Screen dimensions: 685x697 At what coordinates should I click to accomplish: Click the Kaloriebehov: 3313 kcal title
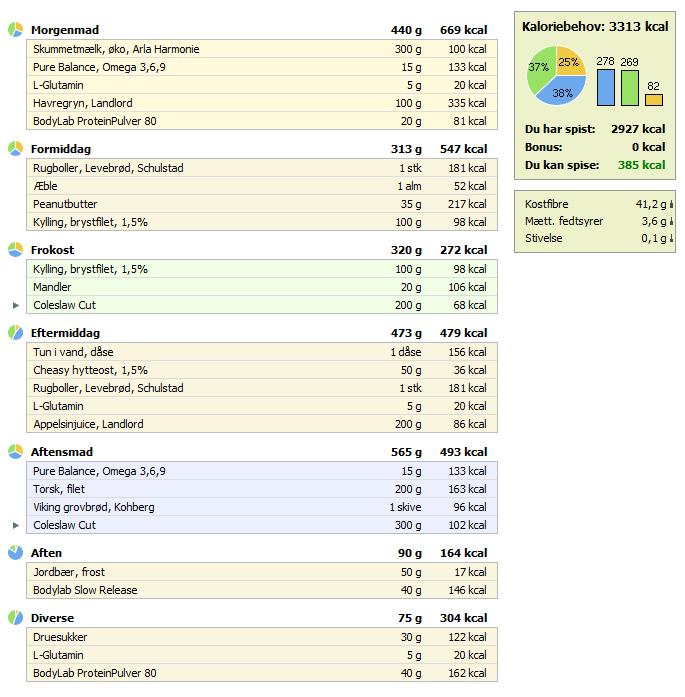[x=595, y=27]
